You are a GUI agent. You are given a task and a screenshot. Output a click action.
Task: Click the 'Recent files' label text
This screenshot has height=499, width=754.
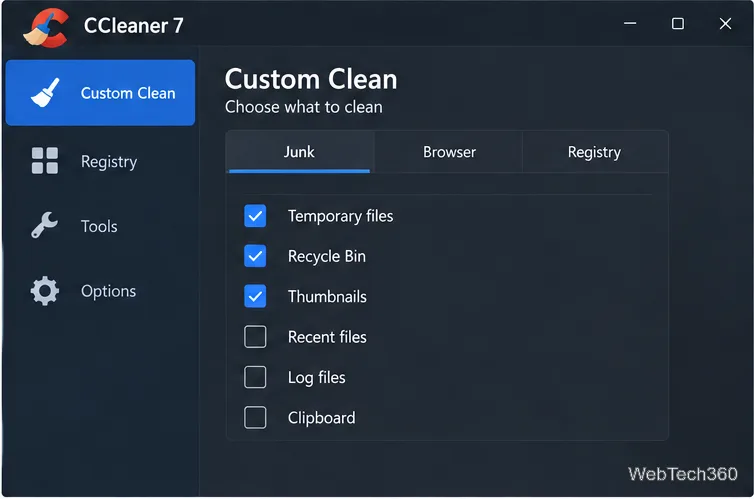(x=327, y=337)
